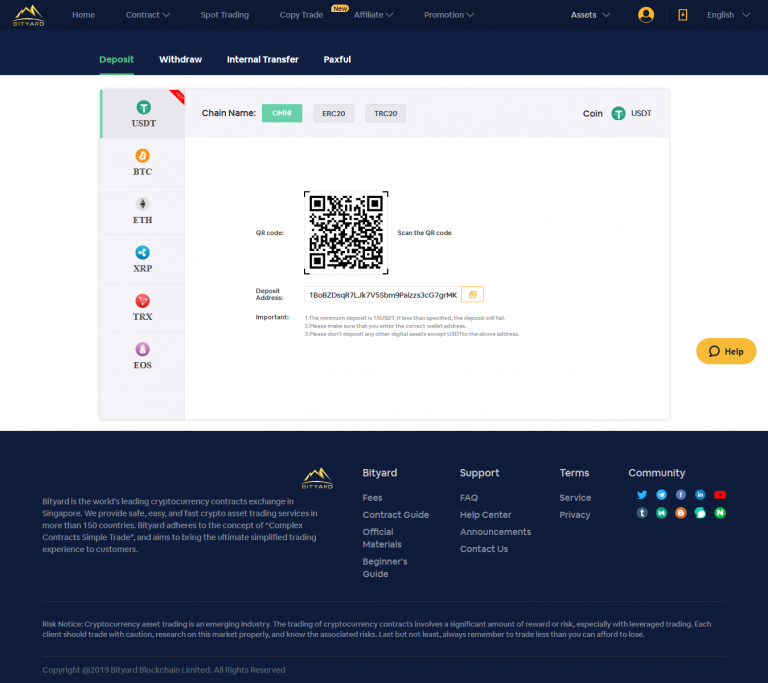This screenshot has height=683, width=768.
Task: Open the green M community icon
Action: click(661, 512)
